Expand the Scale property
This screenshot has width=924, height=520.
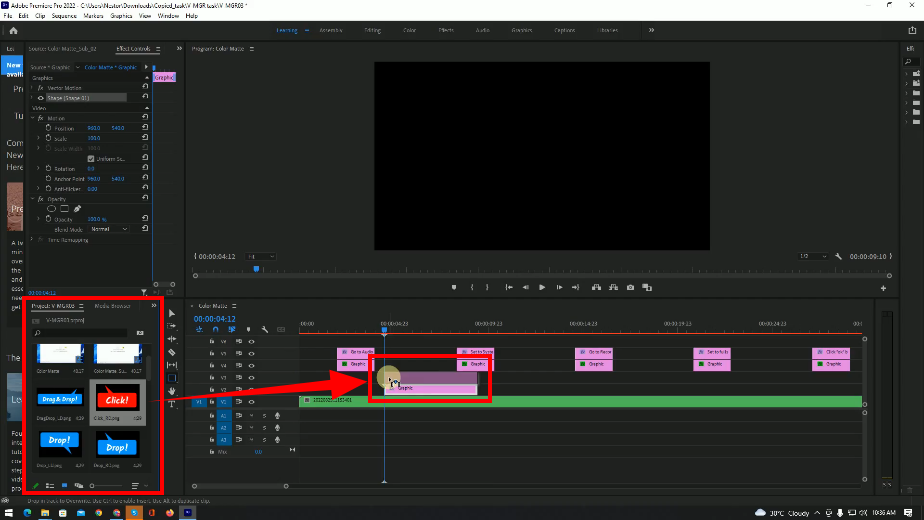point(39,138)
